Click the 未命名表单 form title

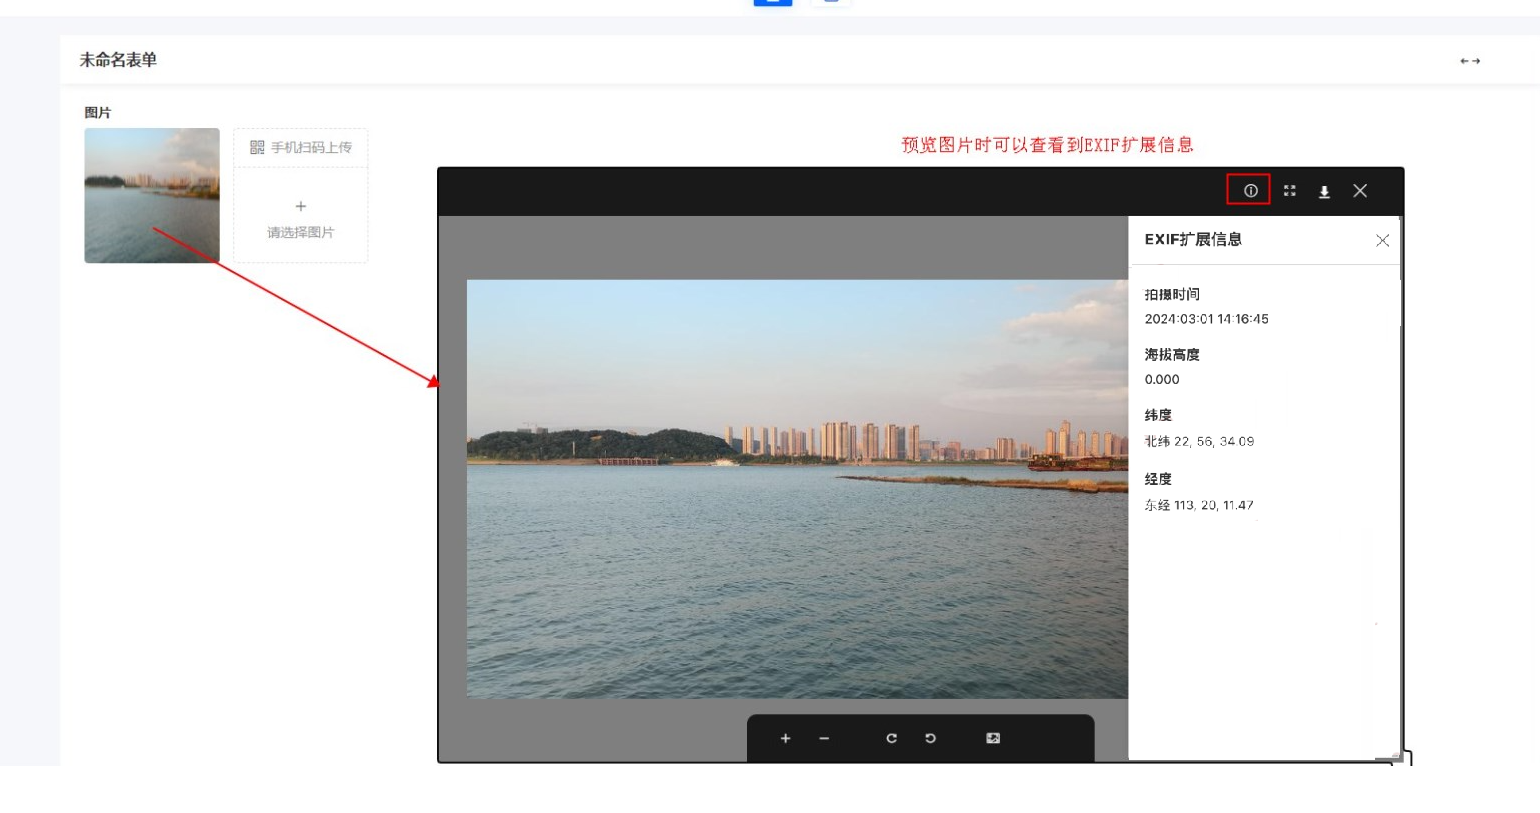[x=118, y=60]
